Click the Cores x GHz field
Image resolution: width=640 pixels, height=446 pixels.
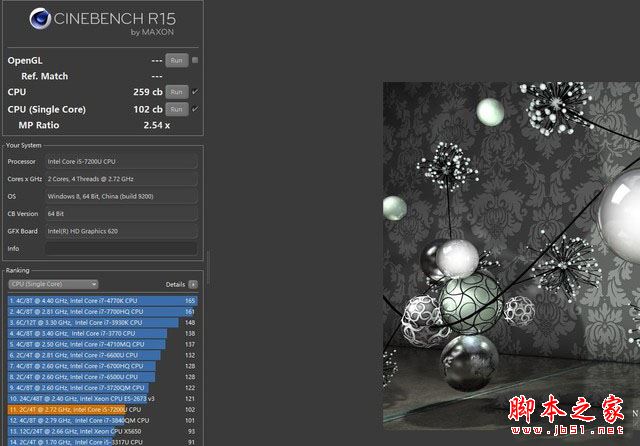point(121,179)
